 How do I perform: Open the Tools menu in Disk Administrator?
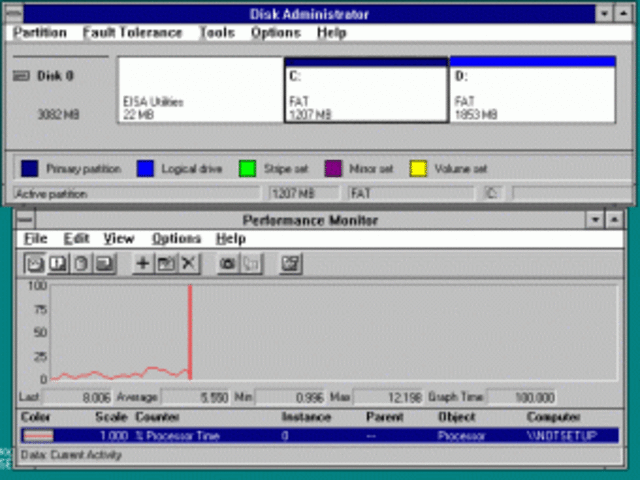[217, 33]
